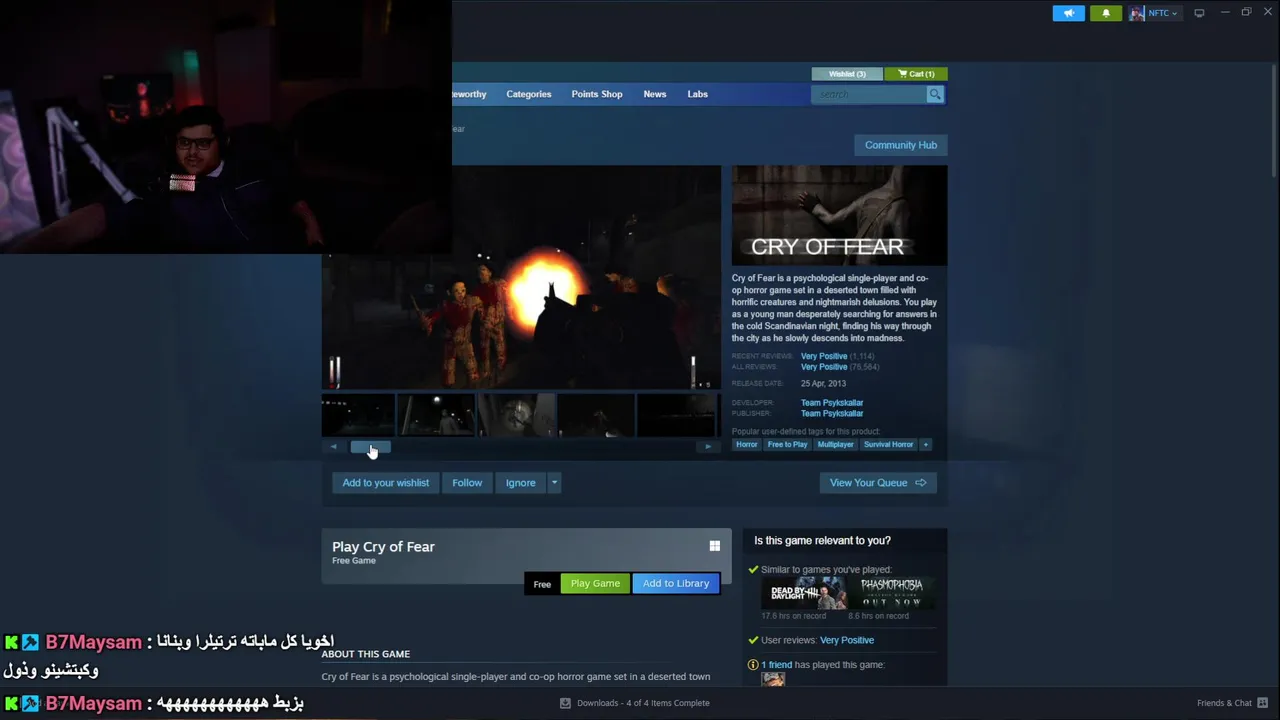Open the Community Hub button
The width and height of the screenshot is (1280, 720).
pos(901,145)
